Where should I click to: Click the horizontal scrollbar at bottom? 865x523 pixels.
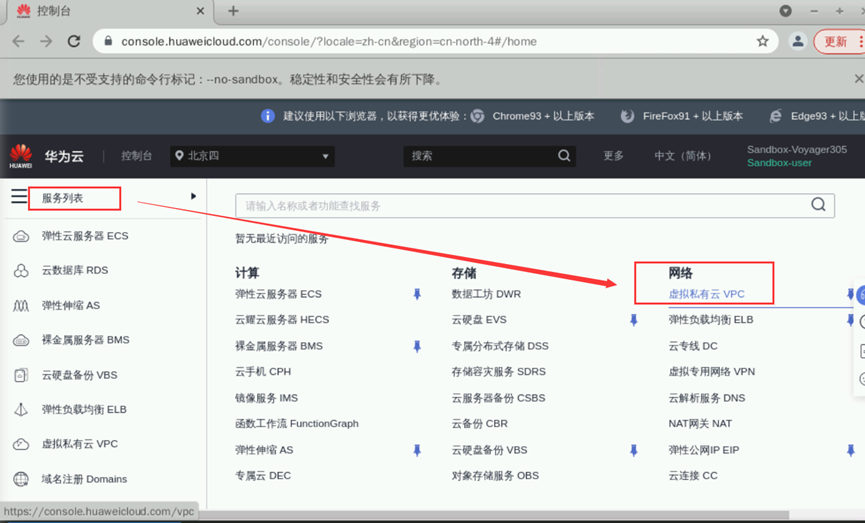tap(494, 515)
